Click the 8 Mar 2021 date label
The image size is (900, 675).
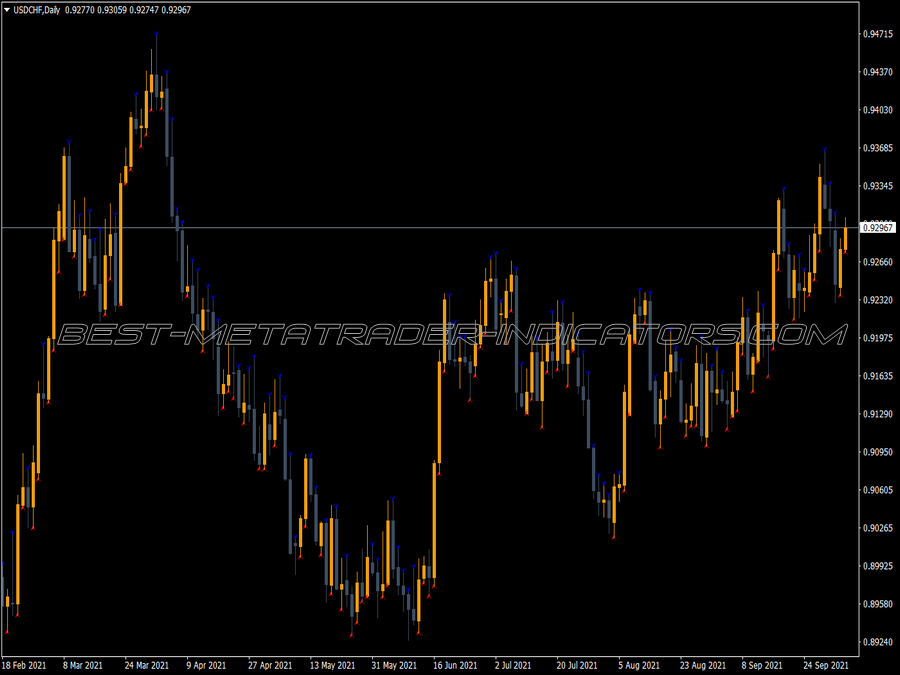coord(83,665)
